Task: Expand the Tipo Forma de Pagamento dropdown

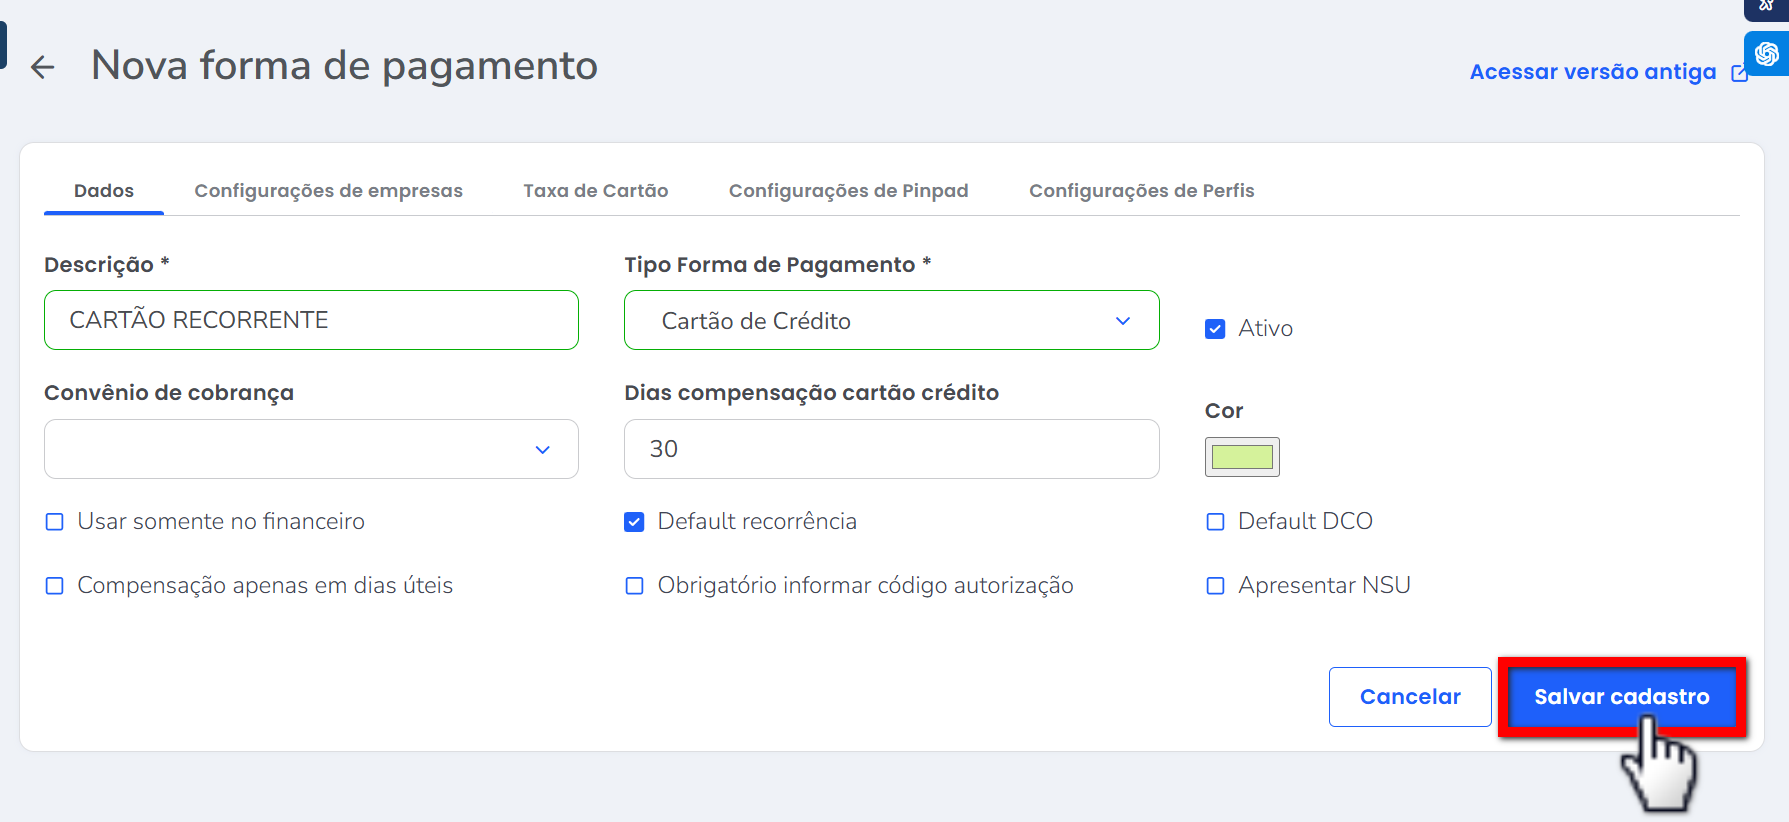Action: (x=891, y=320)
